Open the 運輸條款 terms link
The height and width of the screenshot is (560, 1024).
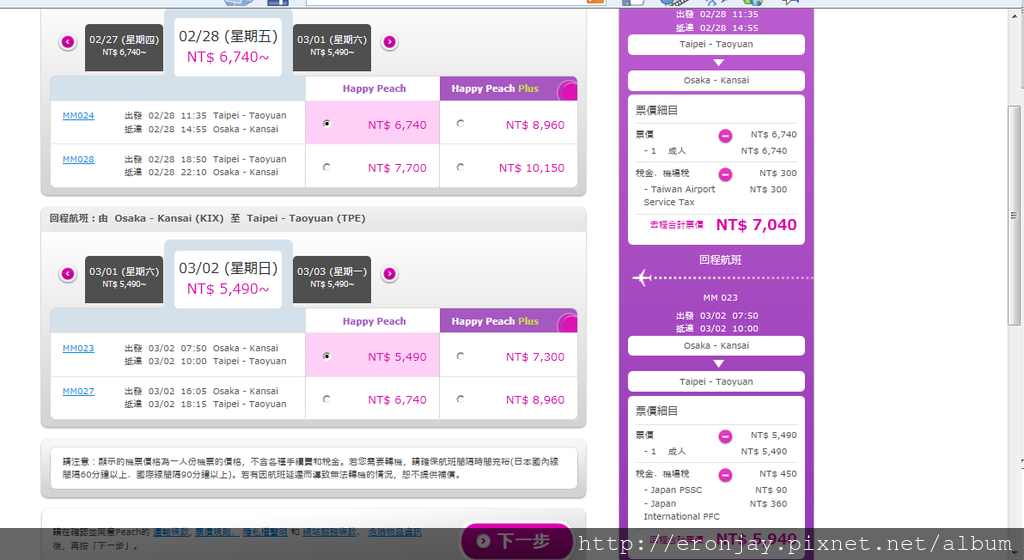pyautogui.click(x=171, y=533)
